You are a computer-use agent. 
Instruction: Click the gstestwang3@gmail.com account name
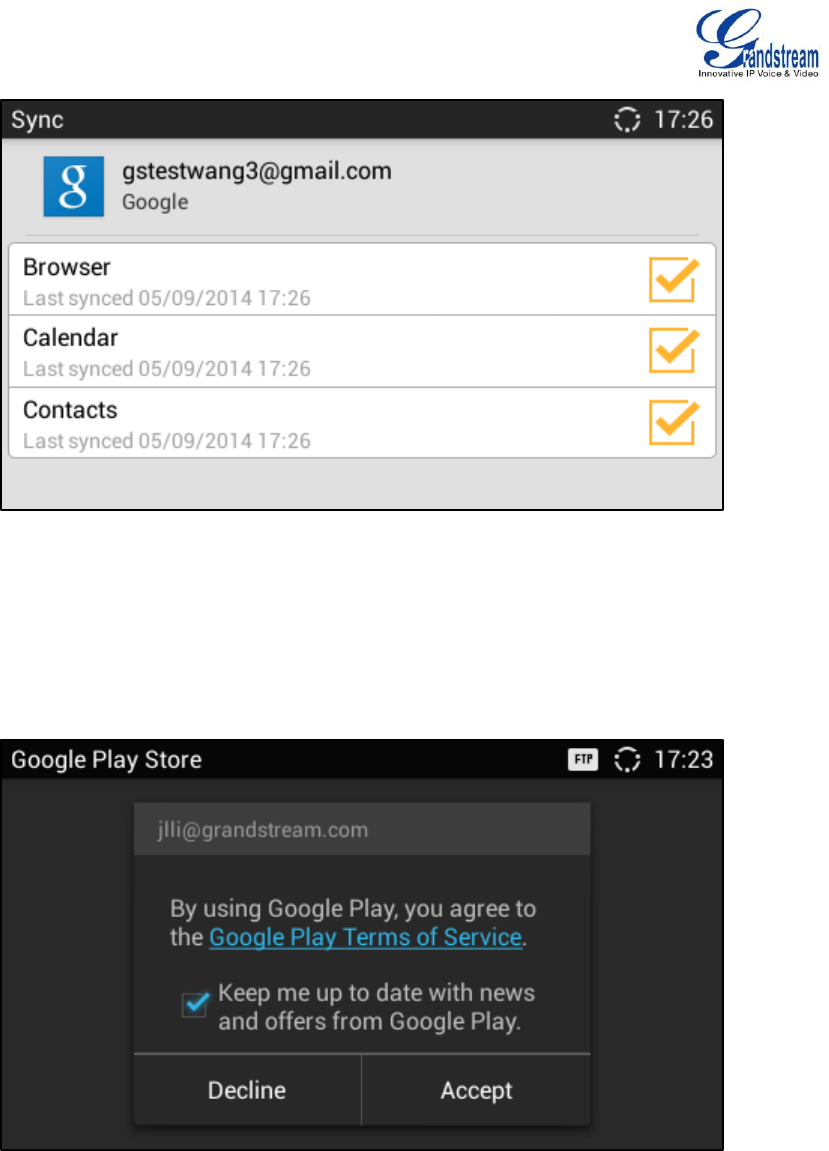(257, 171)
